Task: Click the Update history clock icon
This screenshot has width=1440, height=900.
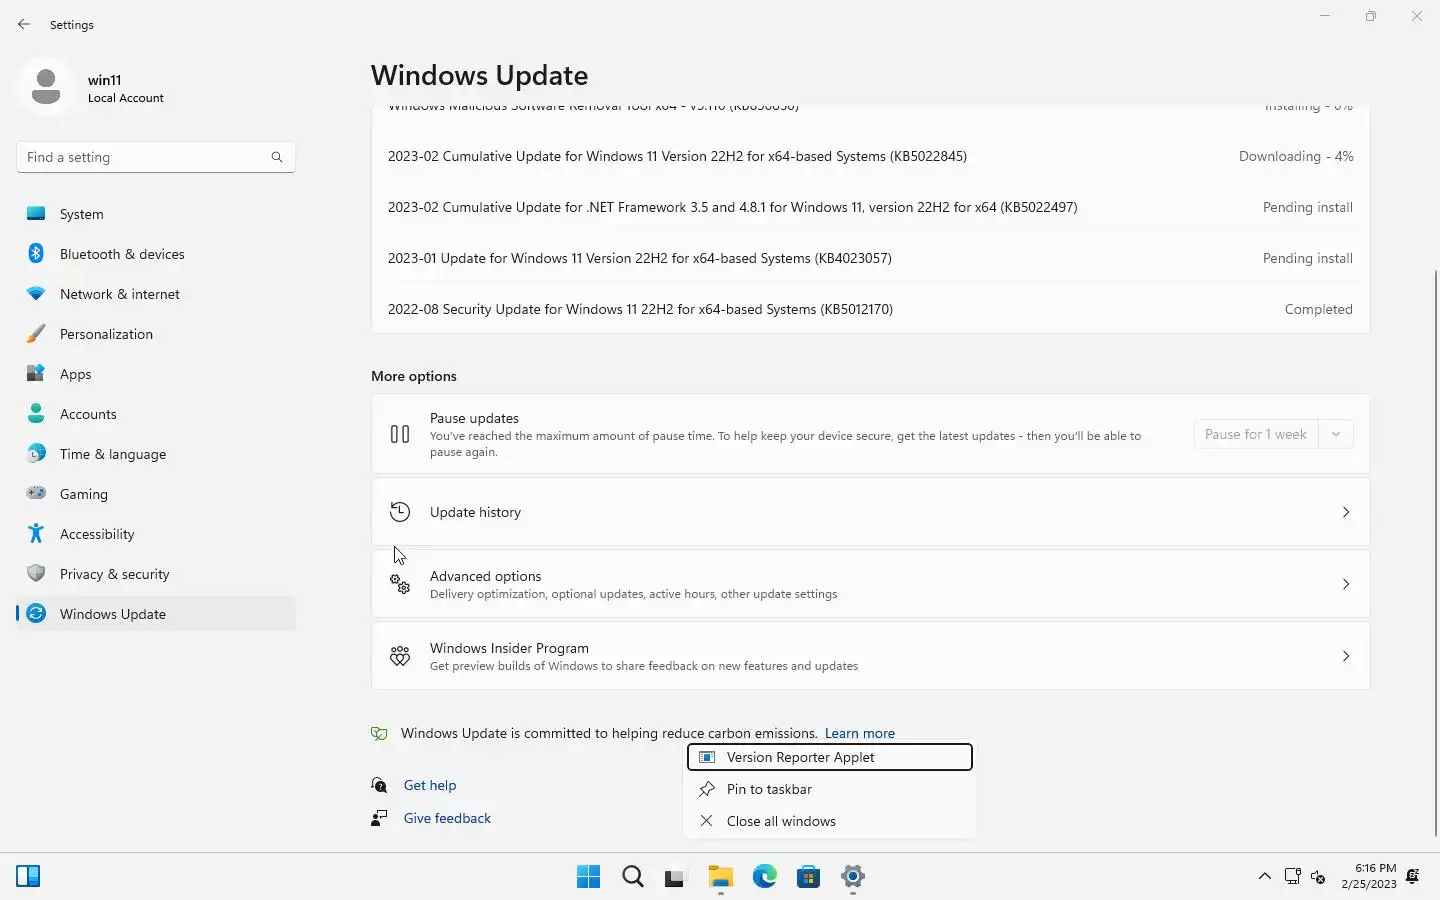Action: pos(400,512)
